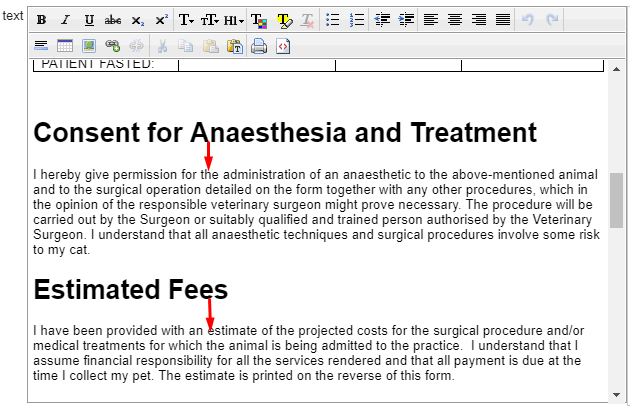Click the yellow highlight color tool
630x416 pixels.
pos(283,20)
